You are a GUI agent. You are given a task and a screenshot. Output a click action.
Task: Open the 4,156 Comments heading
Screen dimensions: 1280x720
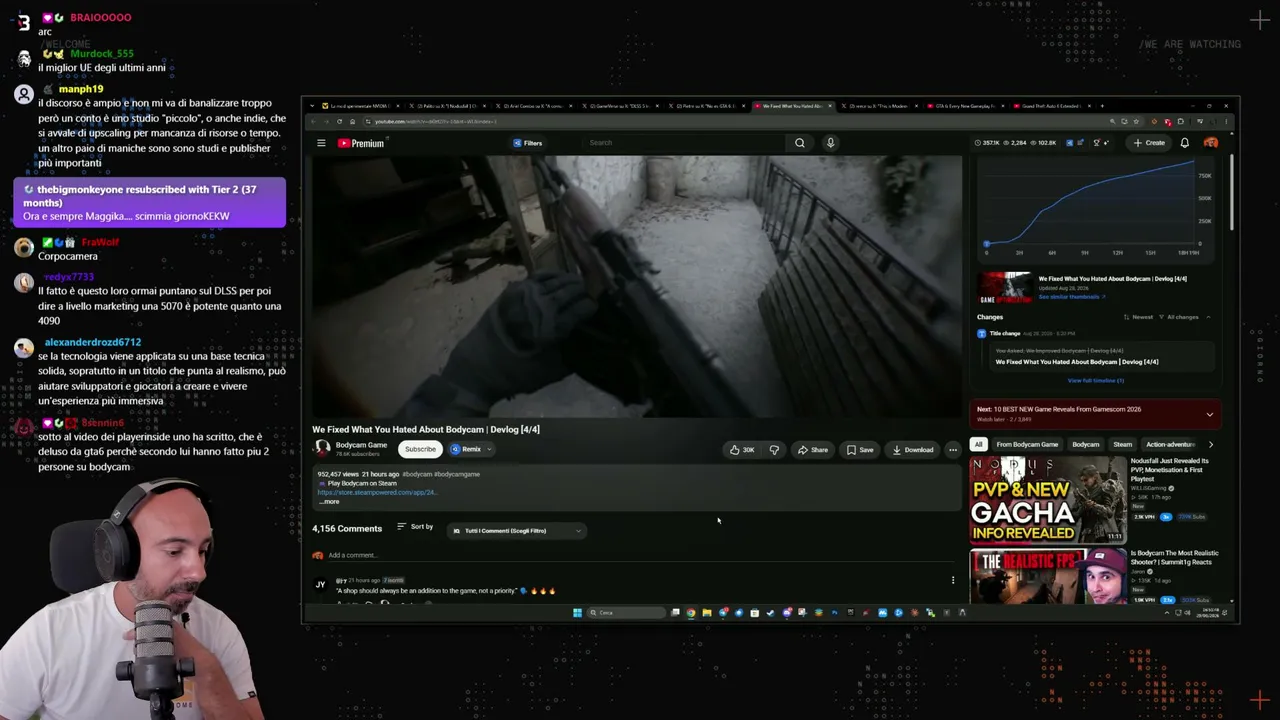pos(347,529)
